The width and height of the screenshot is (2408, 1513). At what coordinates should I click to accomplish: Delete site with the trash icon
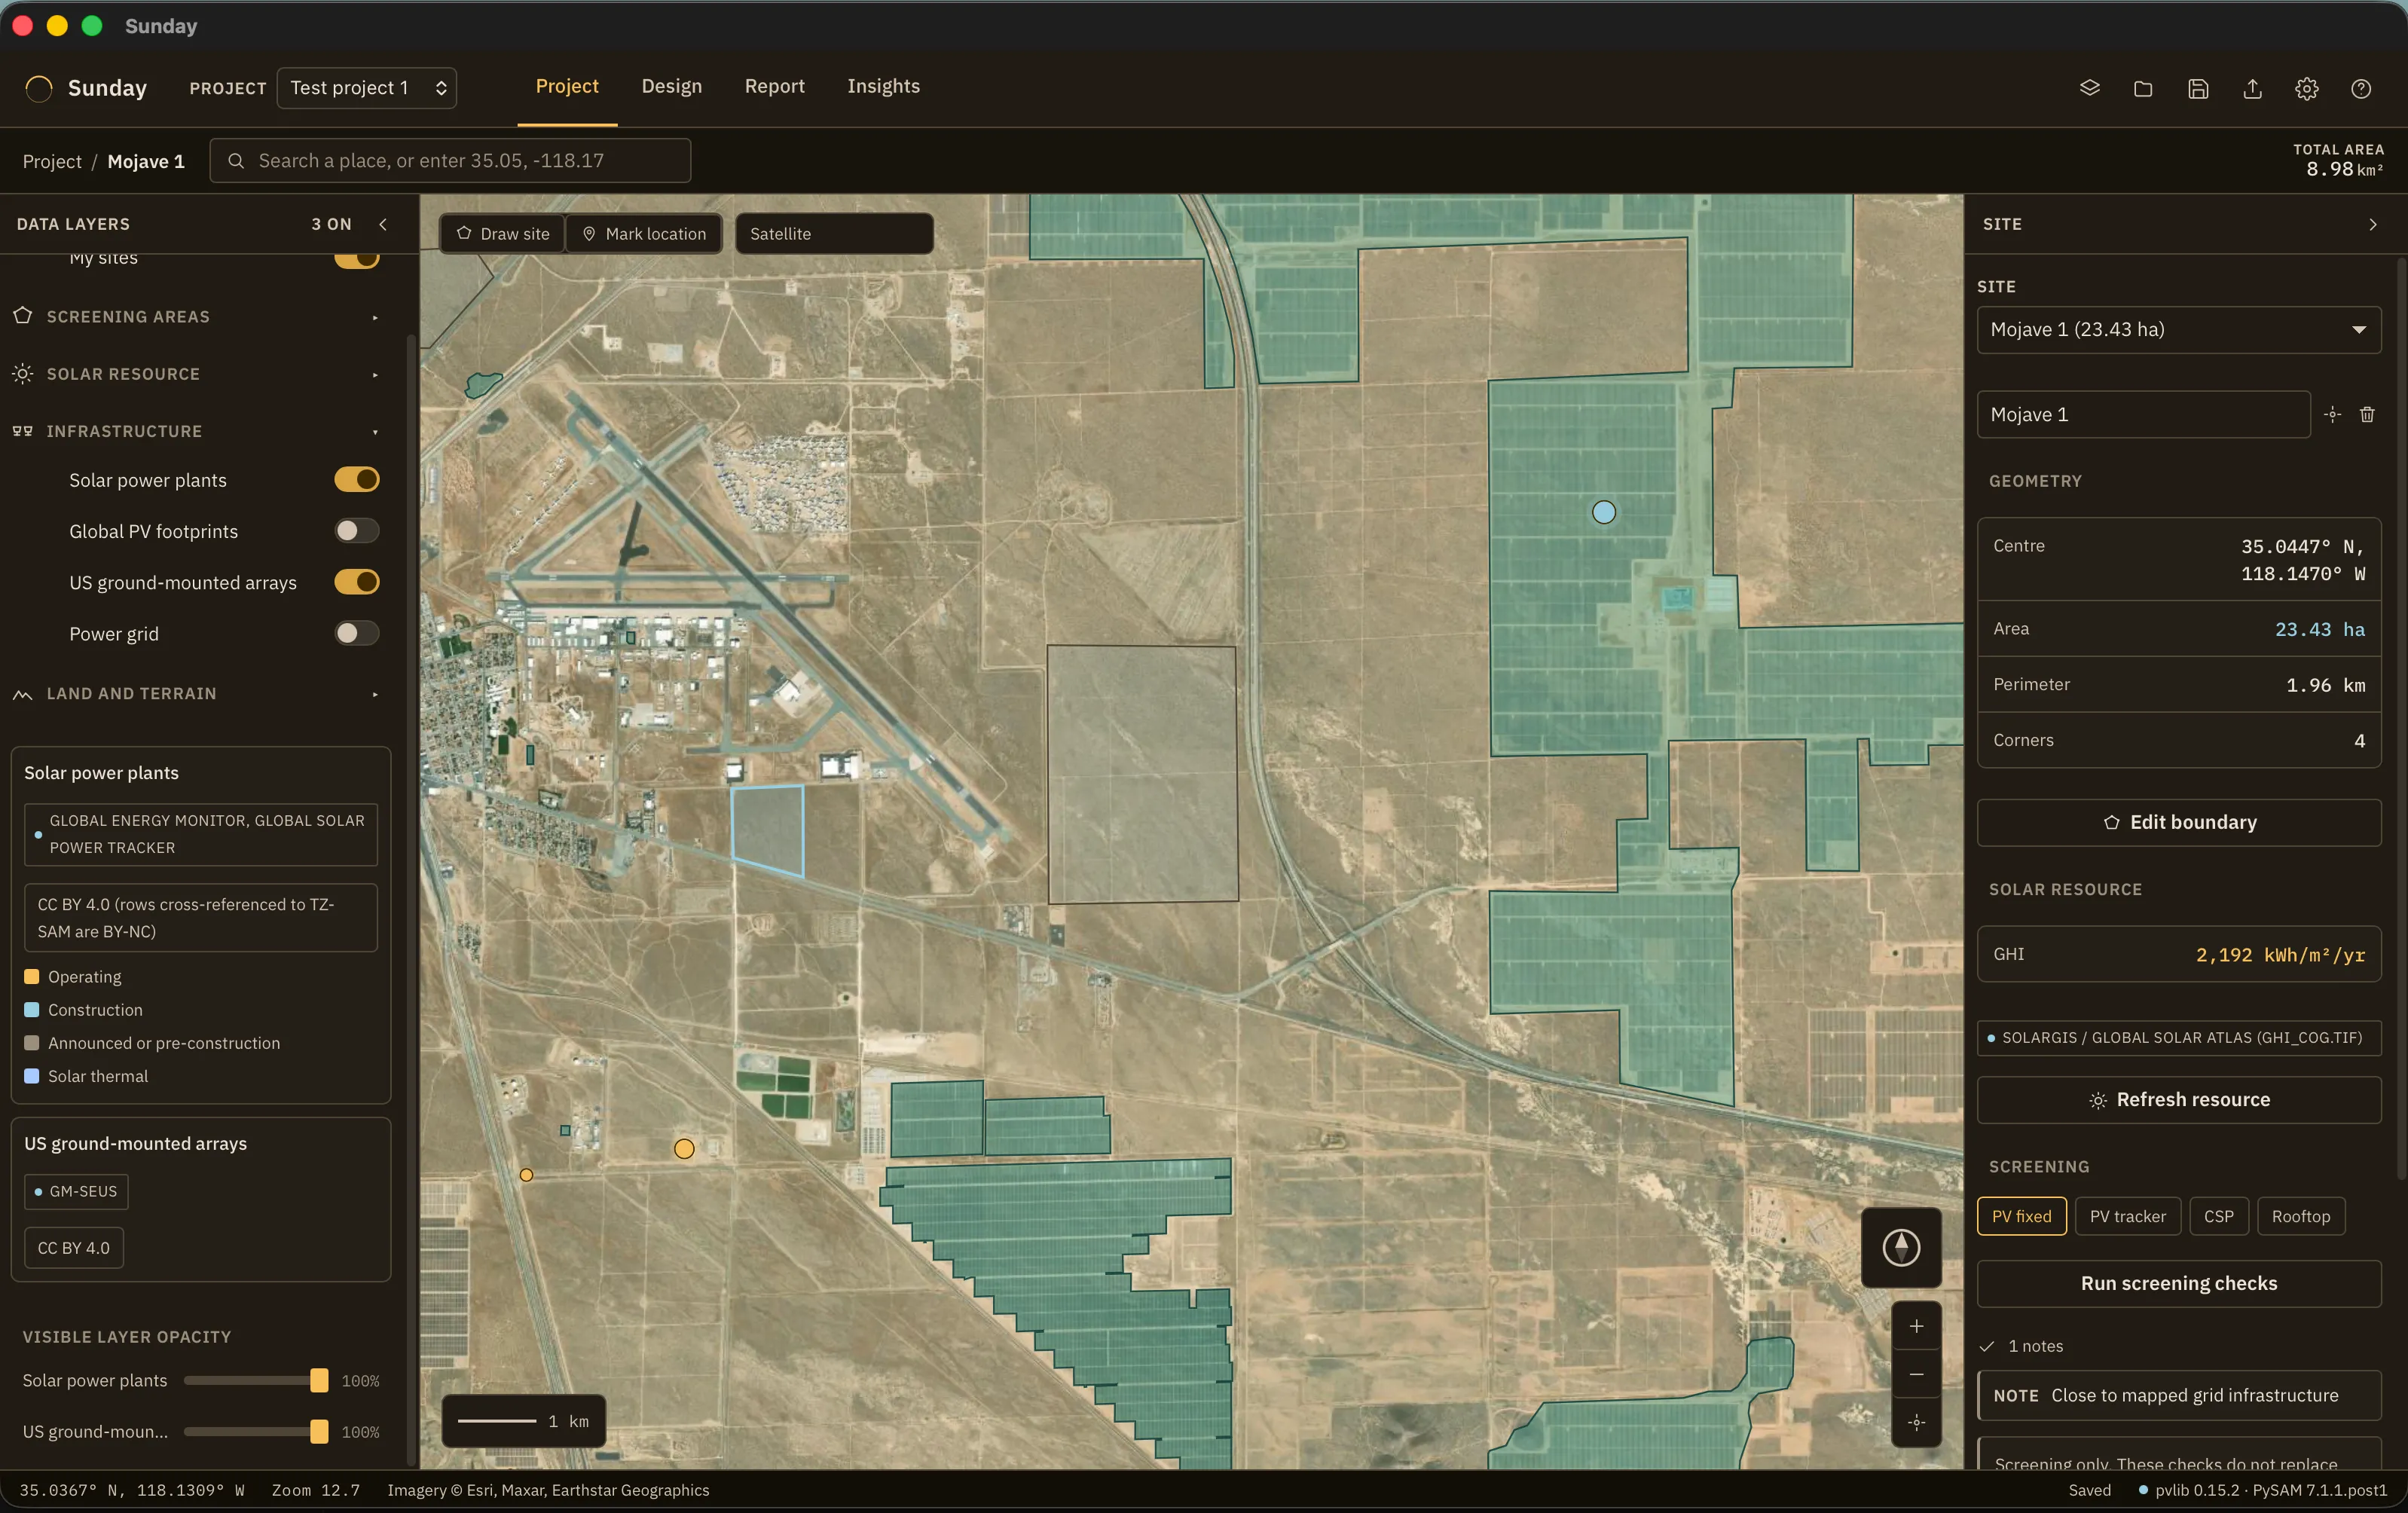2367,414
